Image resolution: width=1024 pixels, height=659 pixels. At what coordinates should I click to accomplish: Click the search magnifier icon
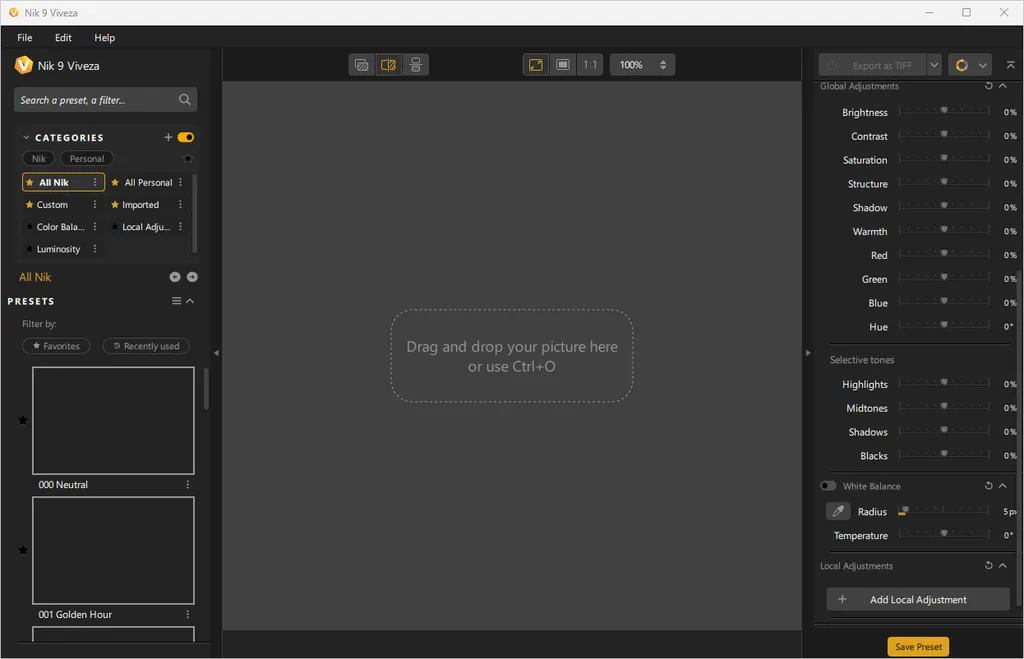[185, 99]
